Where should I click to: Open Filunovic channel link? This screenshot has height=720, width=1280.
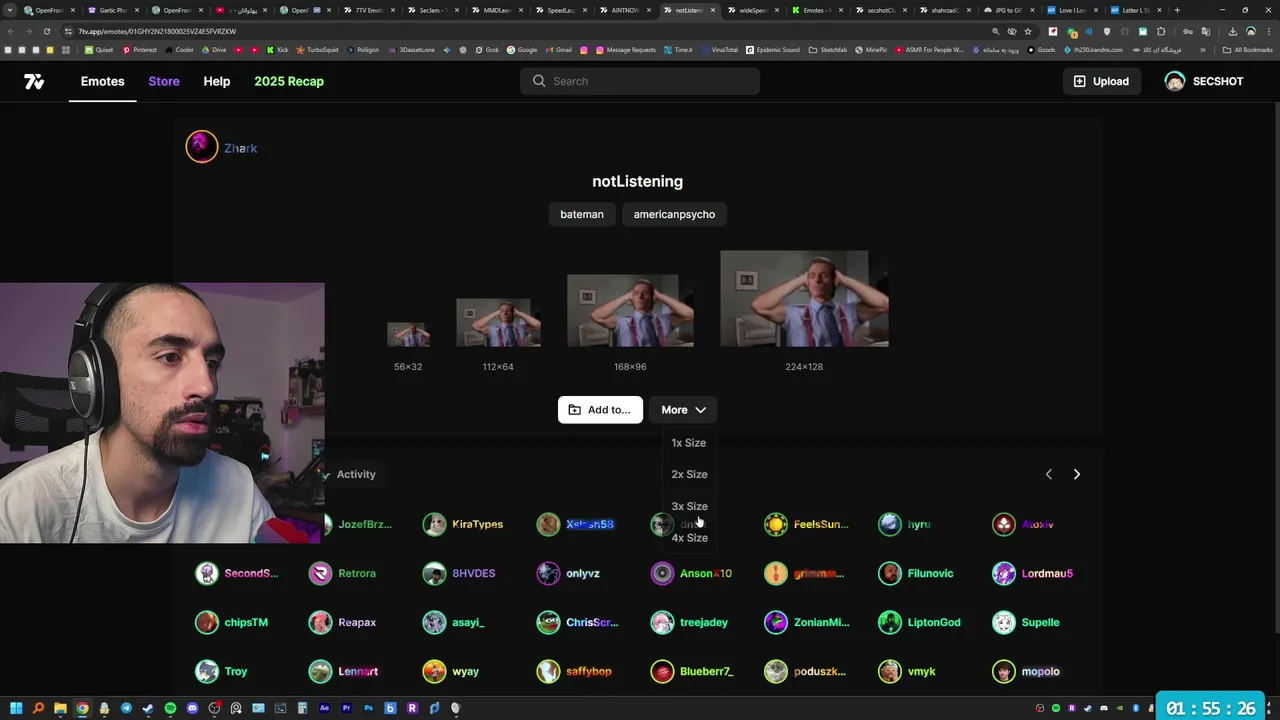pyautogui.click(x=930, y=573)
